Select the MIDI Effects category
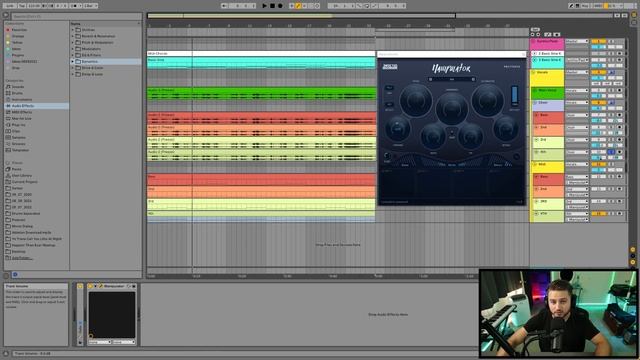This screenshot has width=640, height=360. click(x=36, y=112)
